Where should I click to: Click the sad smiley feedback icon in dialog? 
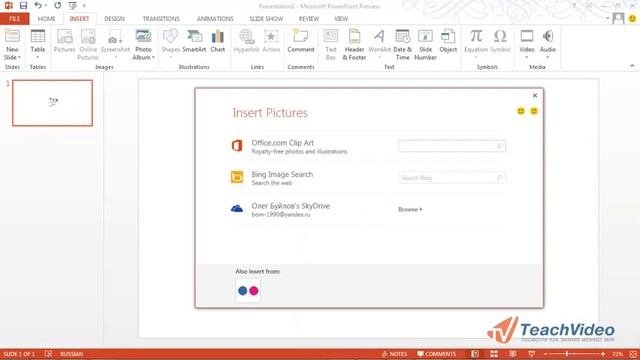coord(534,111)
